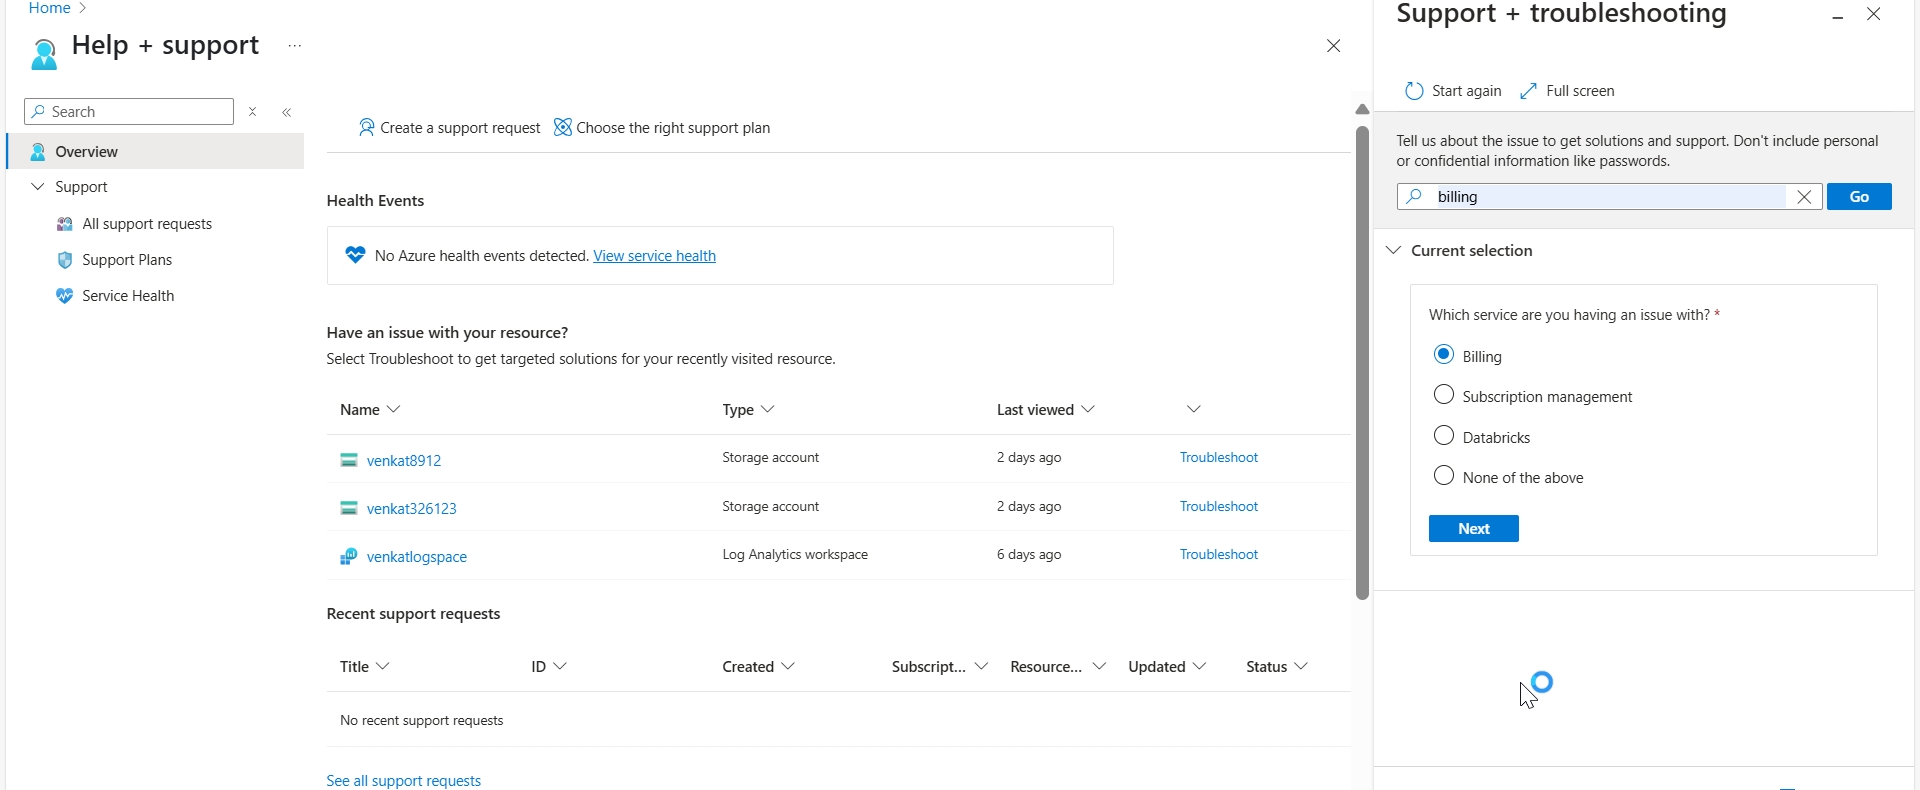Click the Choose the right support plan icon
Screen dimensions: 1920x790
pyautogui.click(x=563, y=128)
